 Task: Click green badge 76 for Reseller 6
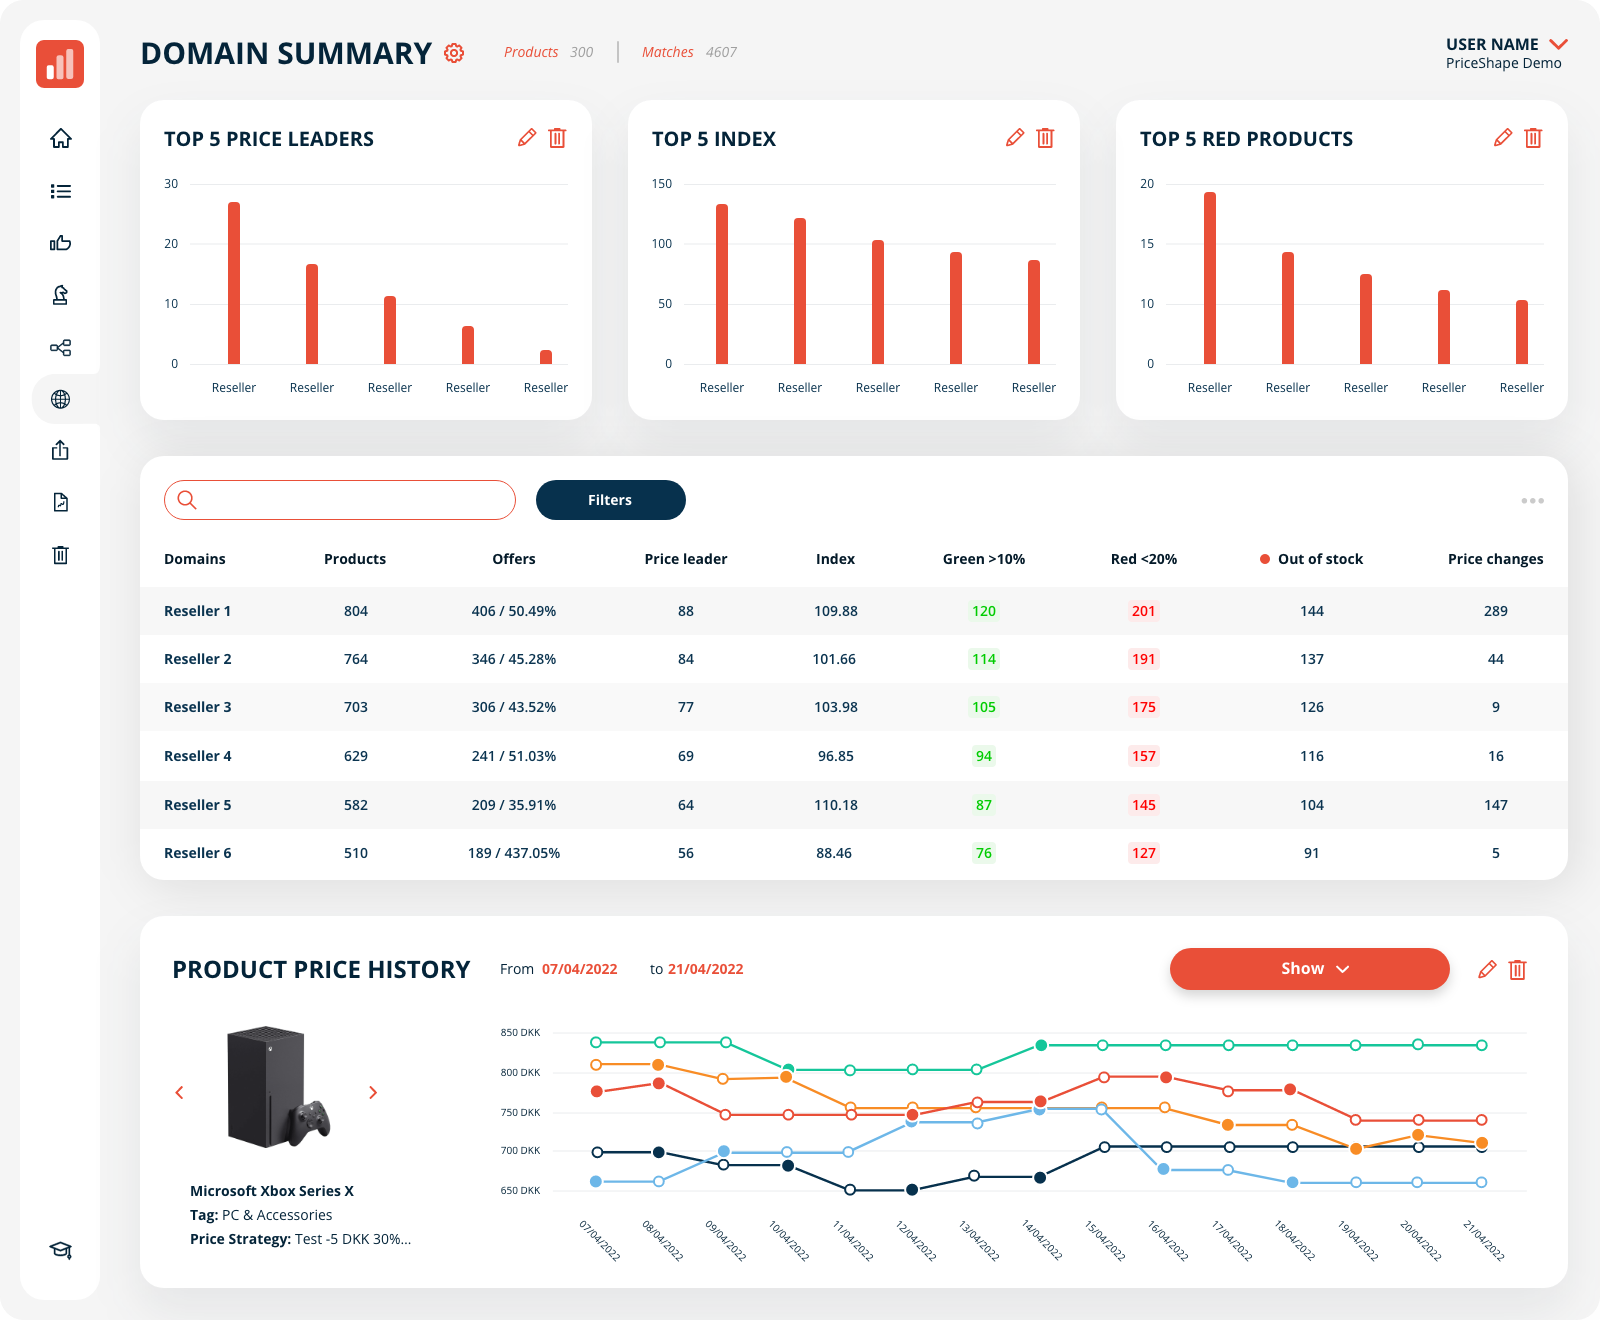(984, 853)
